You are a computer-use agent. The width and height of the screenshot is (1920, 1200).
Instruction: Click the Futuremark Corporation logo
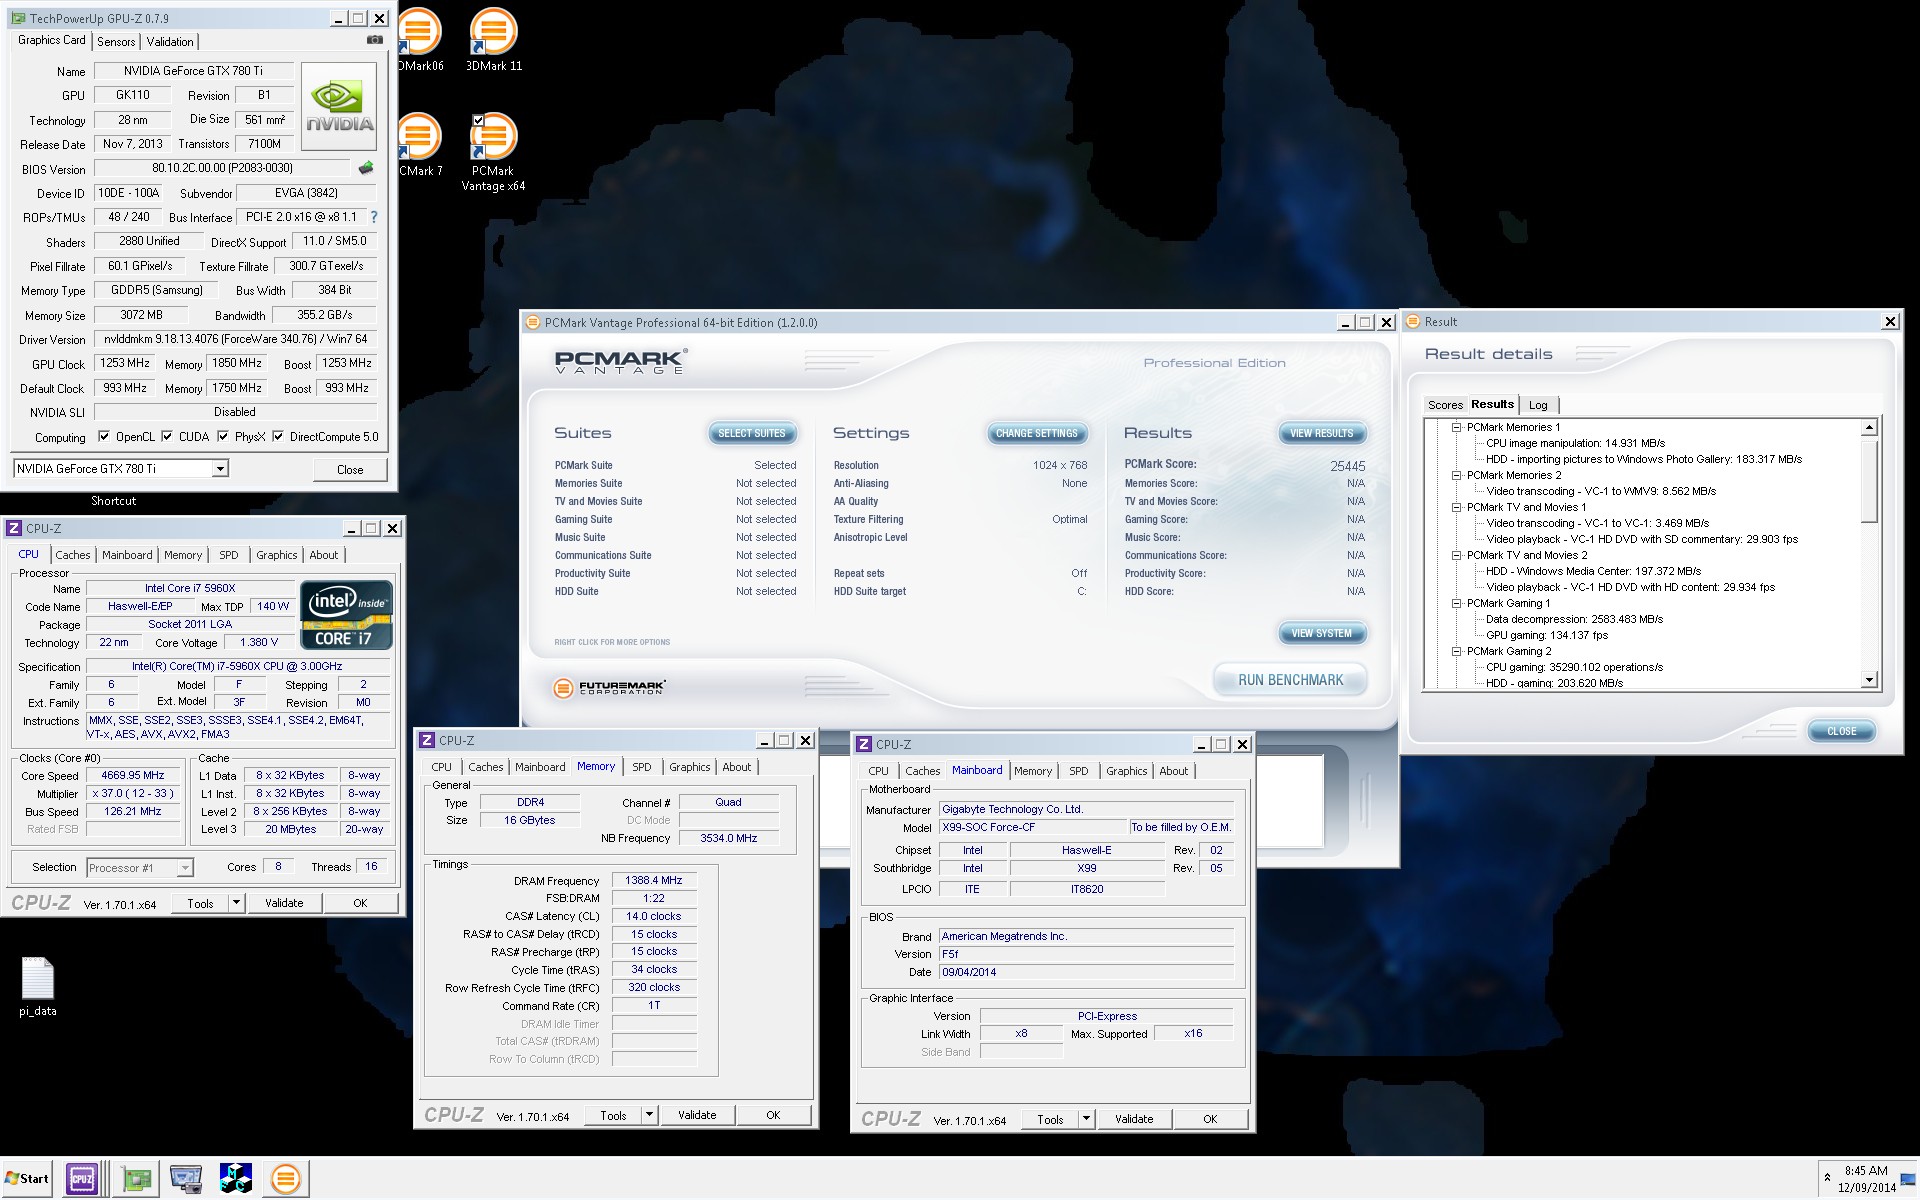(x=609, y=688)
